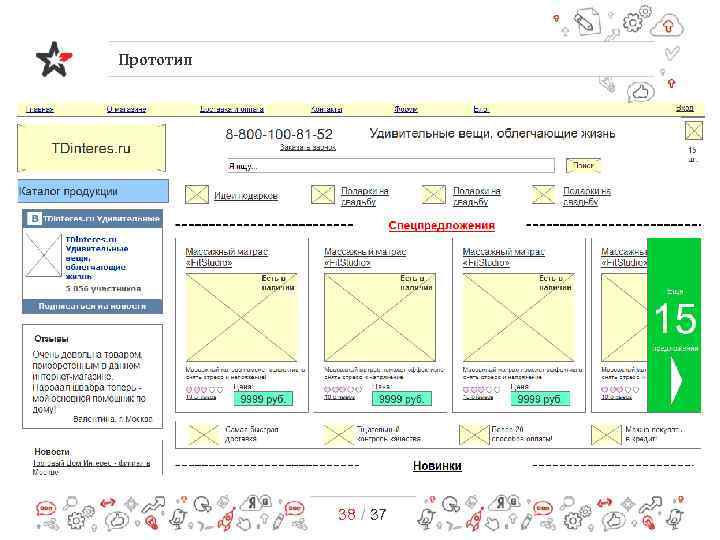Click product title partly covered by green banner
This screenshot has width=720, height=540.
point(624,257)
